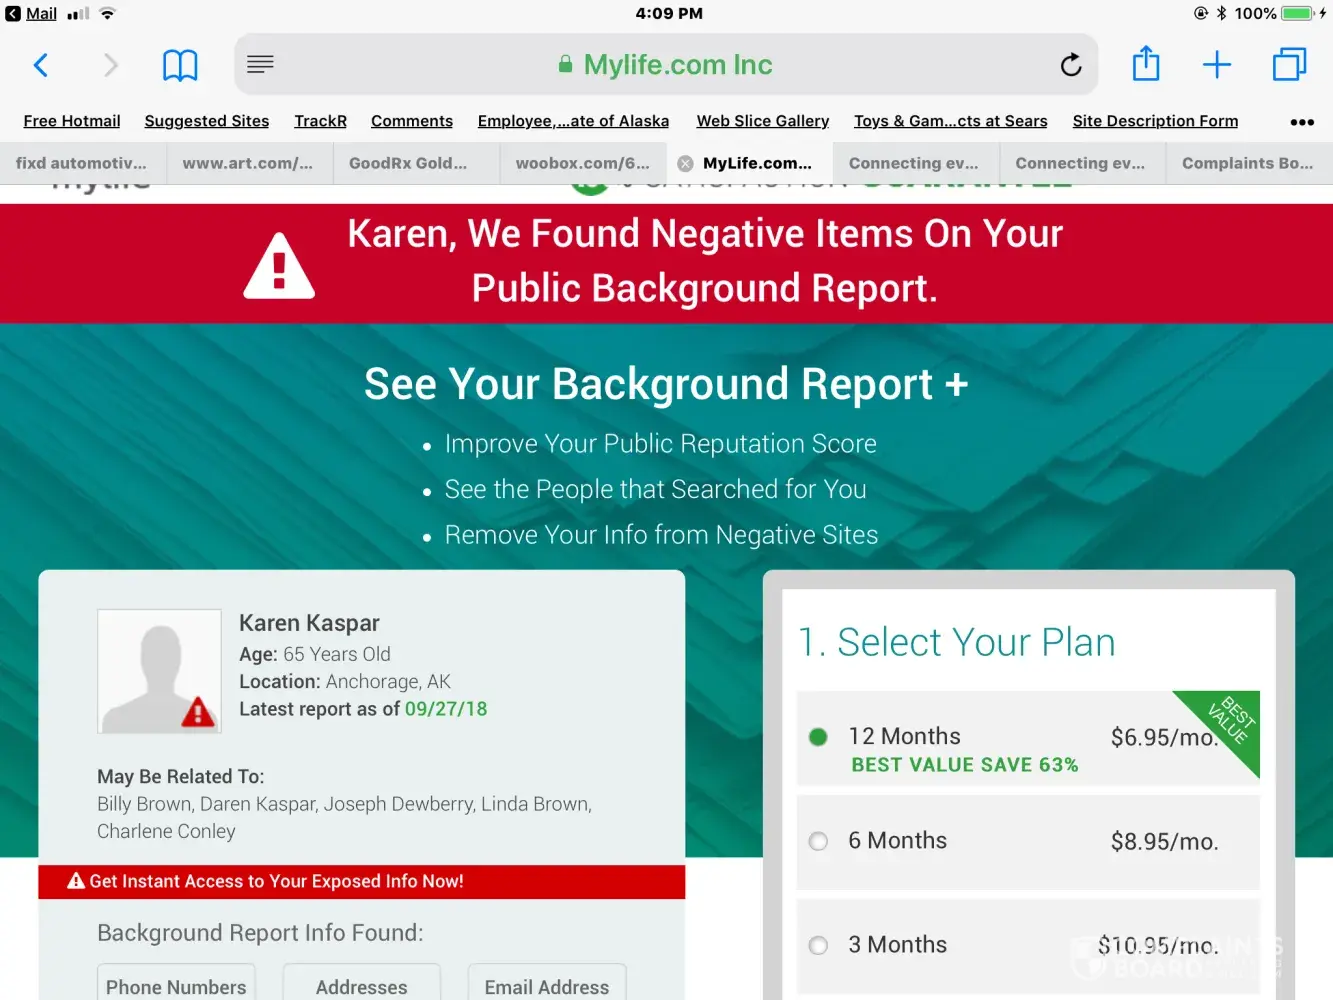
Task: Tap the white warning triangle in red banner
Action: click(279, 266)
